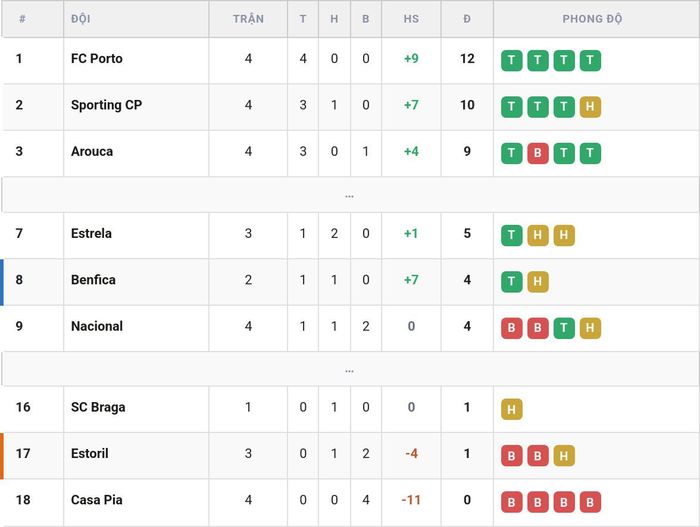Click Nacional's yellow H form badge
700x527 pixels.
click(x=590, y=328)
